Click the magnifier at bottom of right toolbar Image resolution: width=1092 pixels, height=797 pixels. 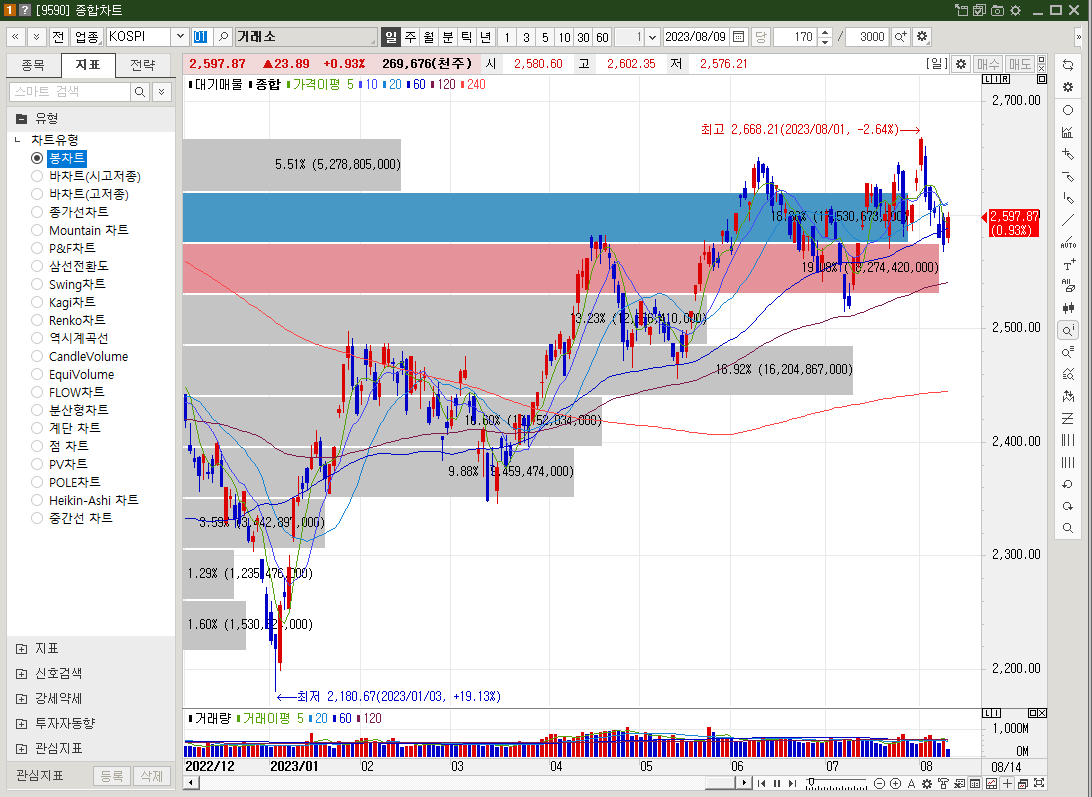1068,529
